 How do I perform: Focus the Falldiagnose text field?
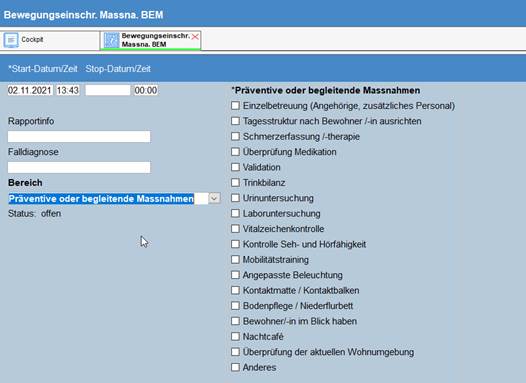tap(79, 167)
